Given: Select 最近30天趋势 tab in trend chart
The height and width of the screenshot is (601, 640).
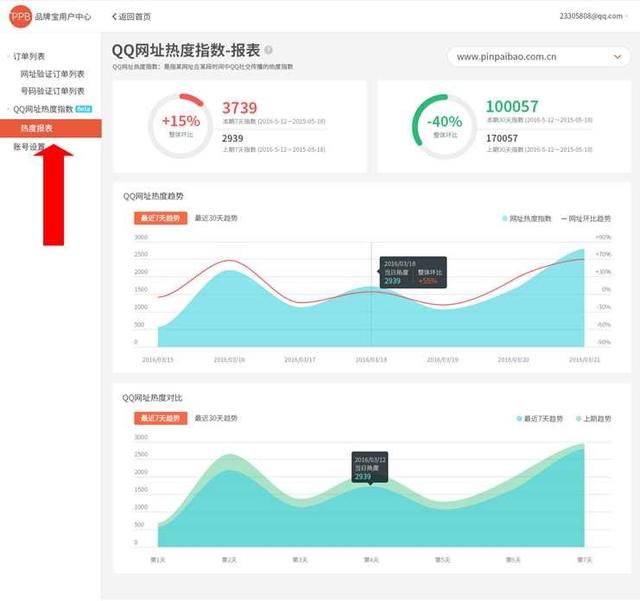Looking at the screenshot, I should 216,218.
